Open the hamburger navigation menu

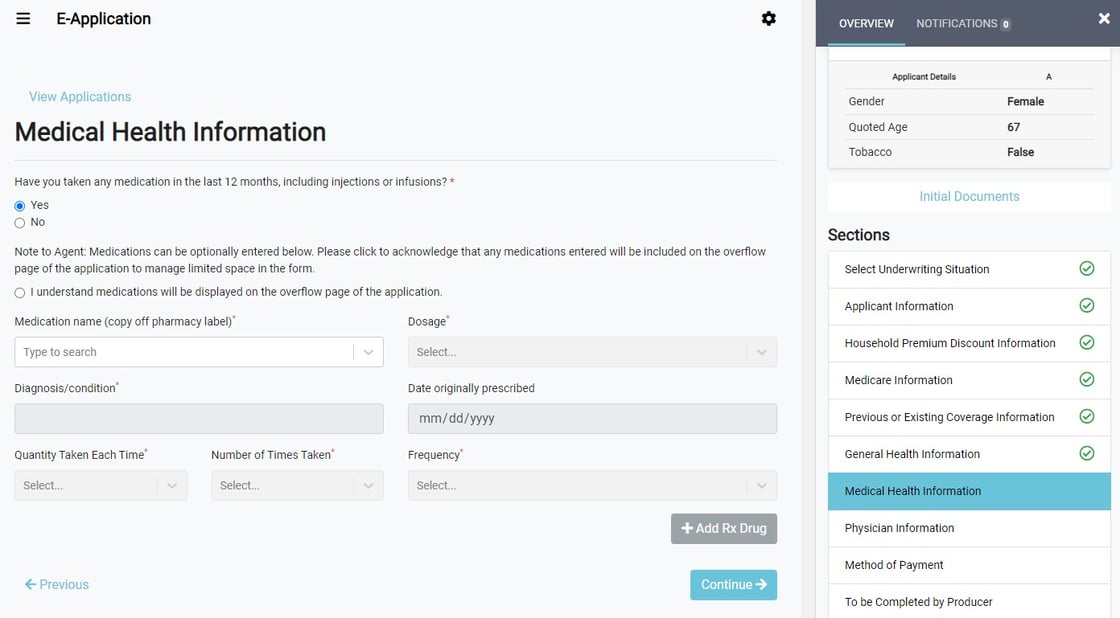(x=23, y=17)
